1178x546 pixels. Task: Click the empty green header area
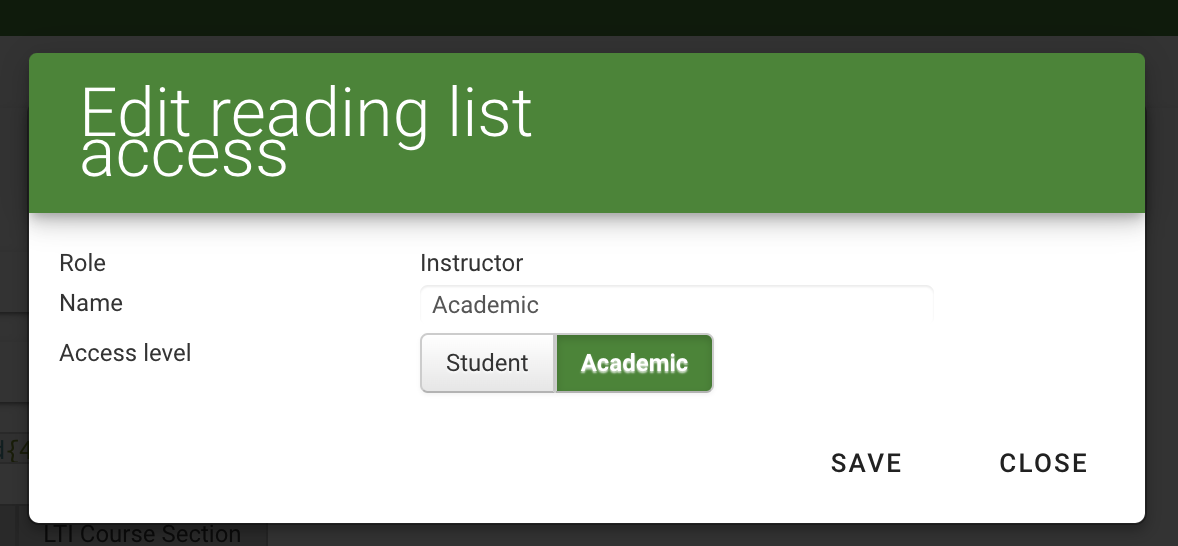840,133
